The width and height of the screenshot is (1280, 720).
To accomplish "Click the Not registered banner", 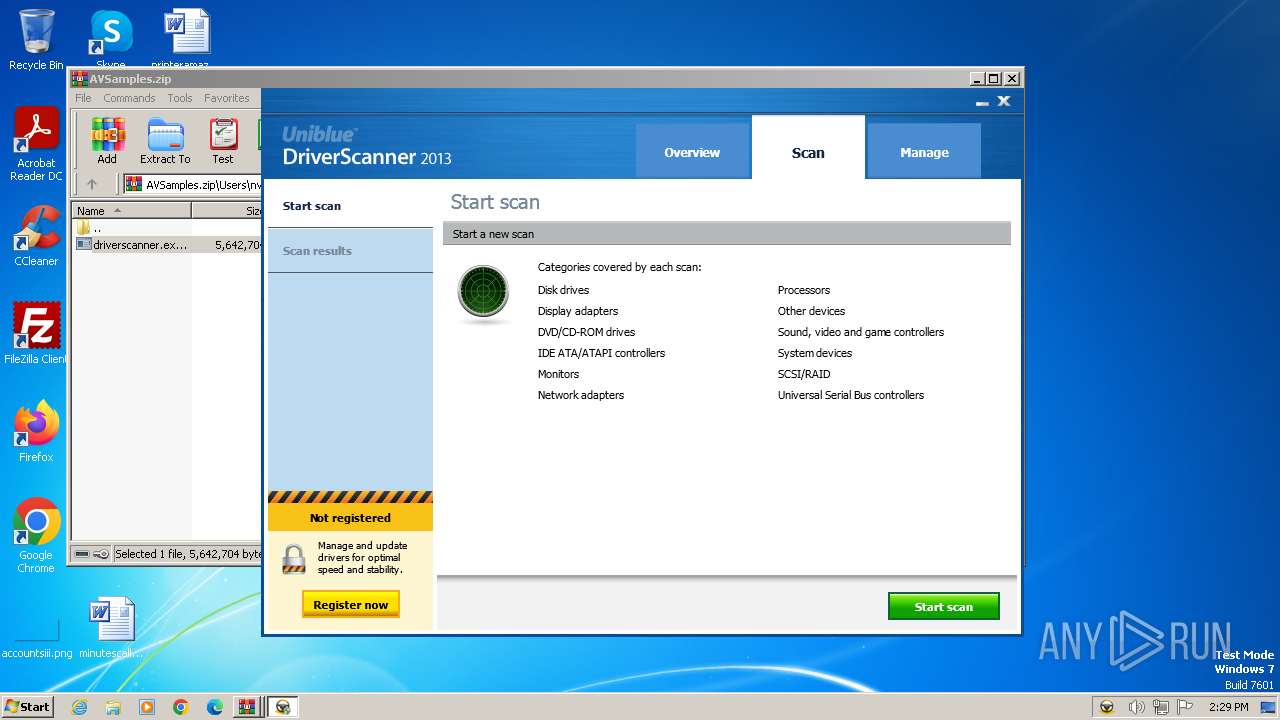I will (x=350, y=518).
